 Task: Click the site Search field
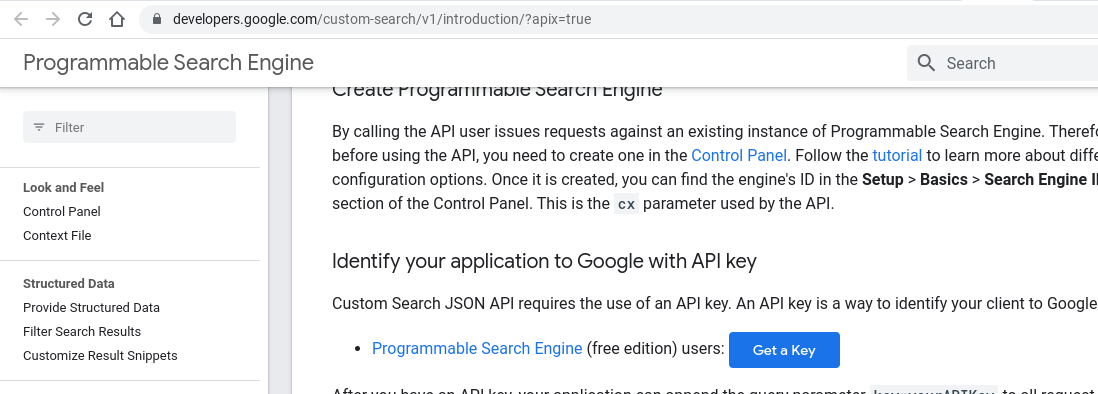click(1003, 63)
